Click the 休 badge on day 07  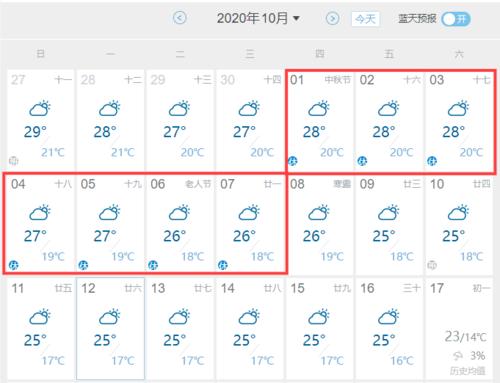pos(223,265)
